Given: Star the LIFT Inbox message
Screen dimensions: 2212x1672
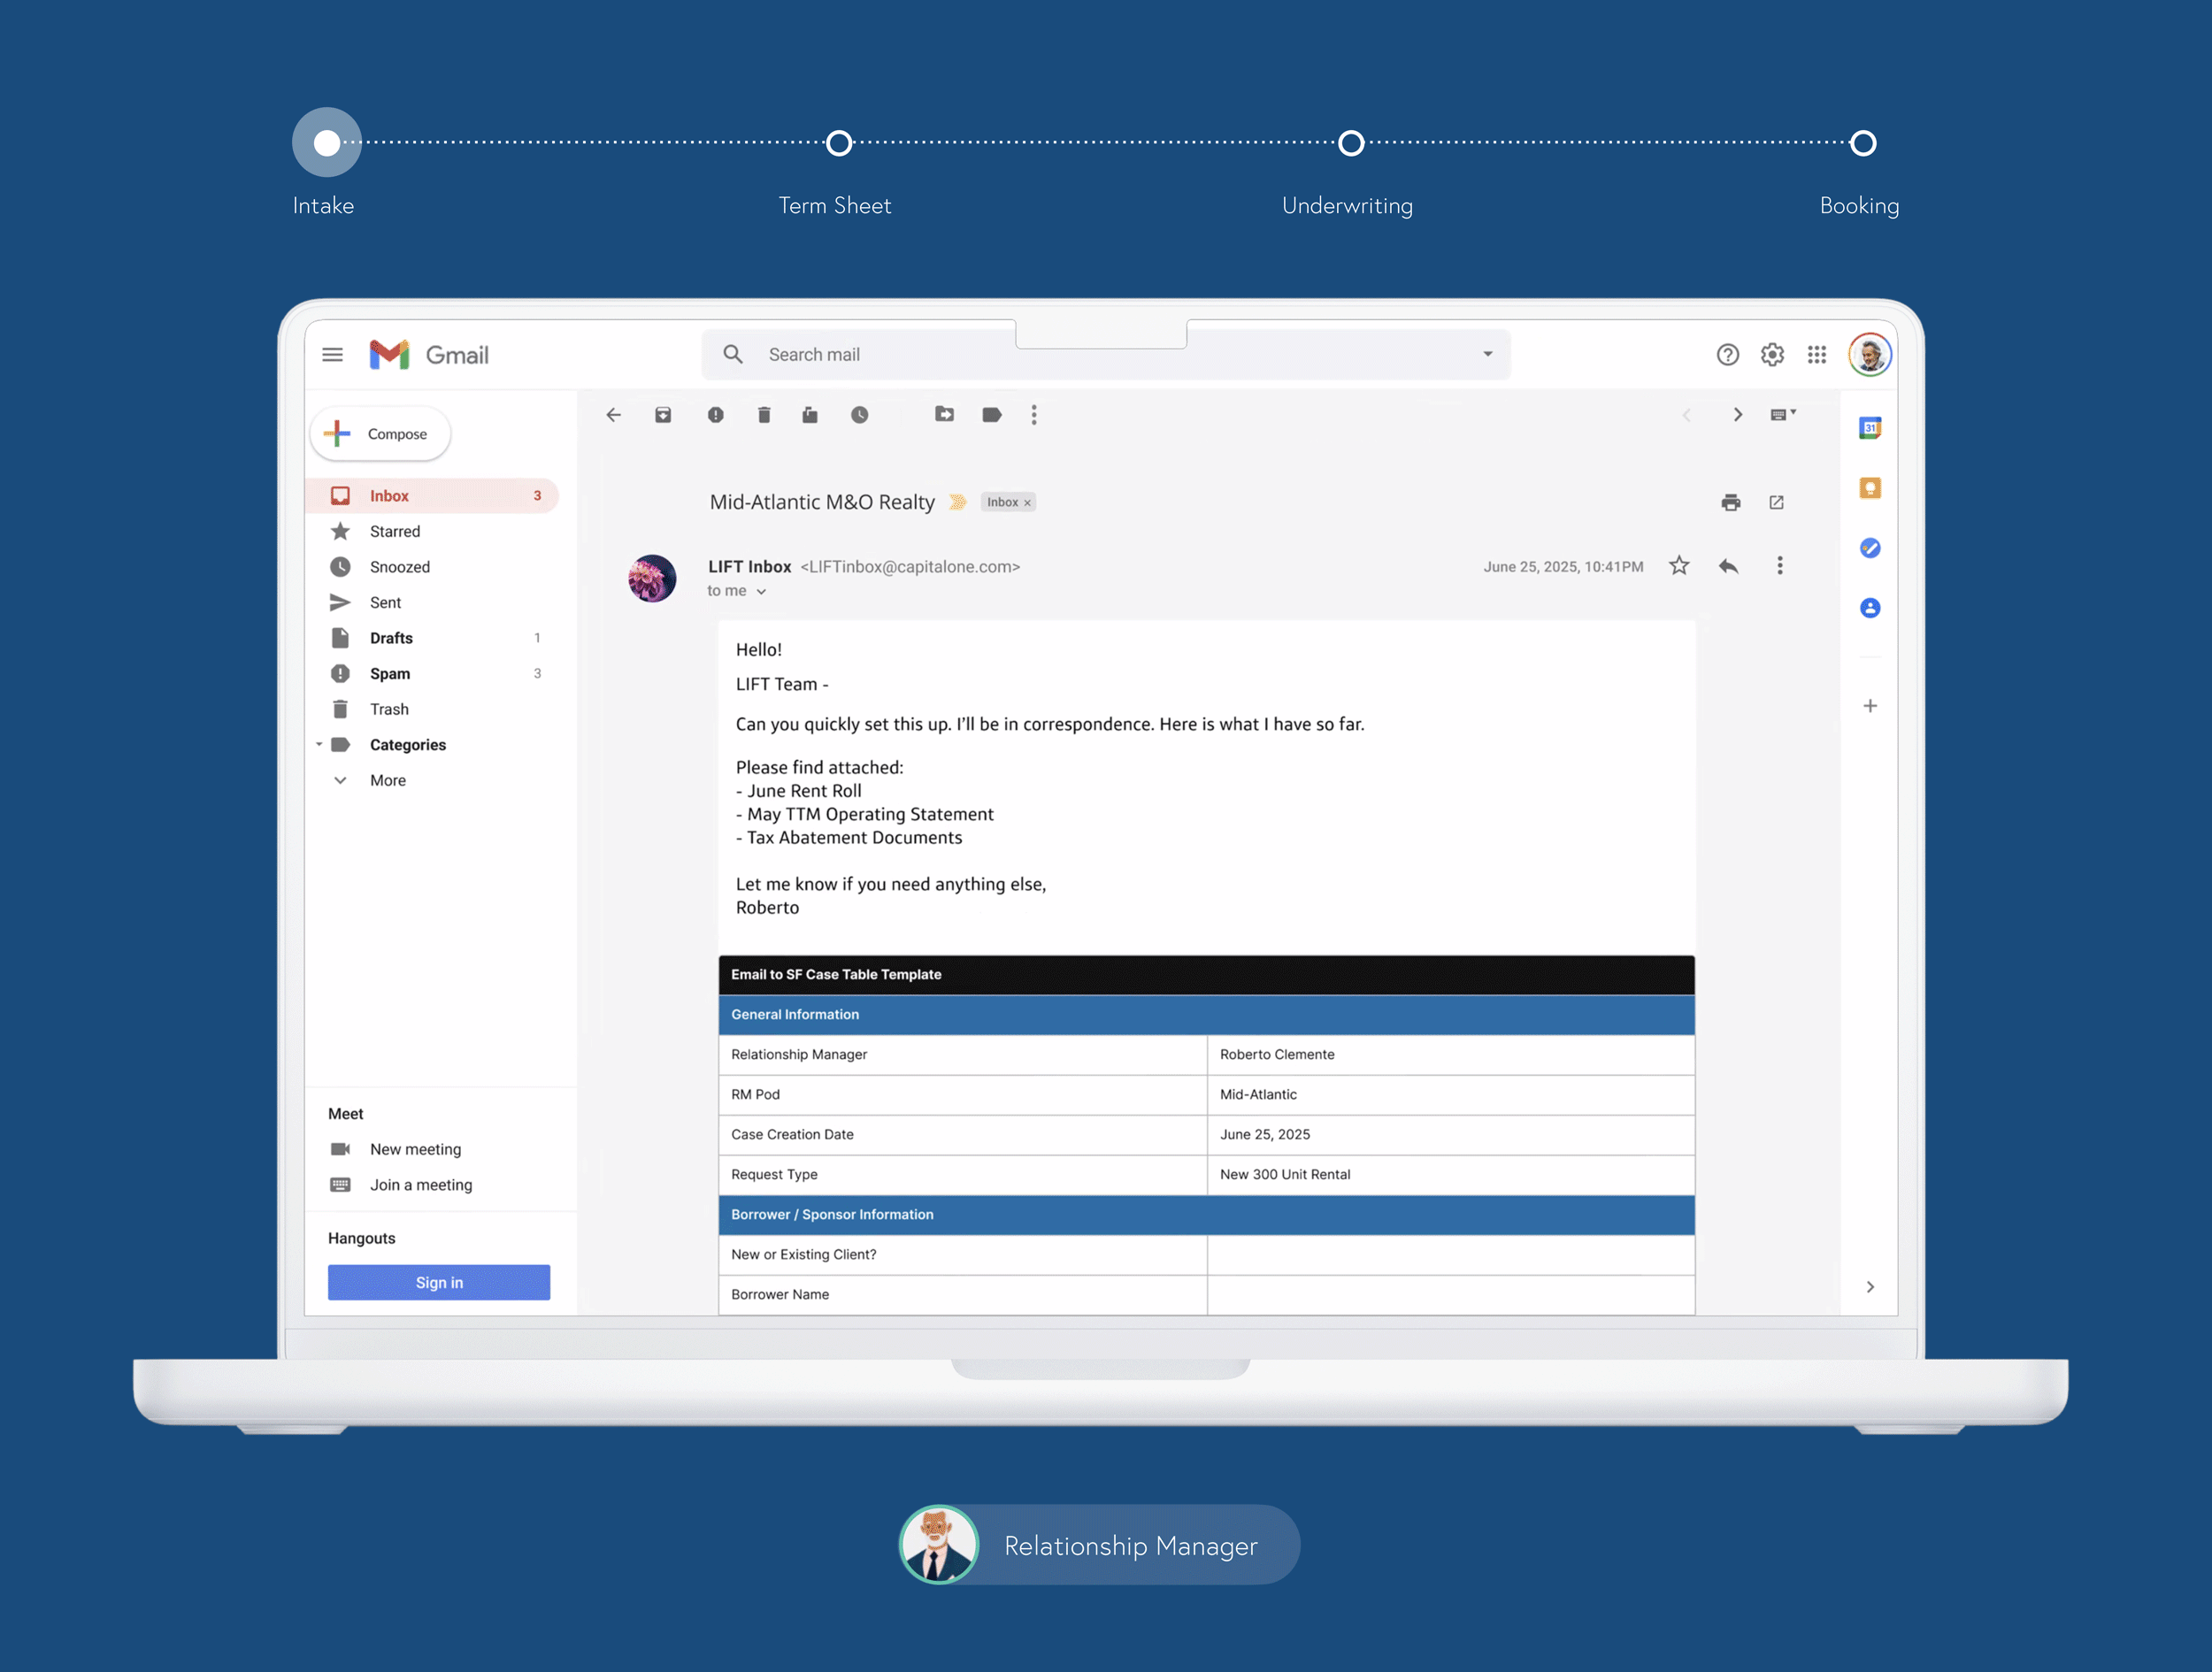Looking at the screenshot, I should (x=1679, y=566).
